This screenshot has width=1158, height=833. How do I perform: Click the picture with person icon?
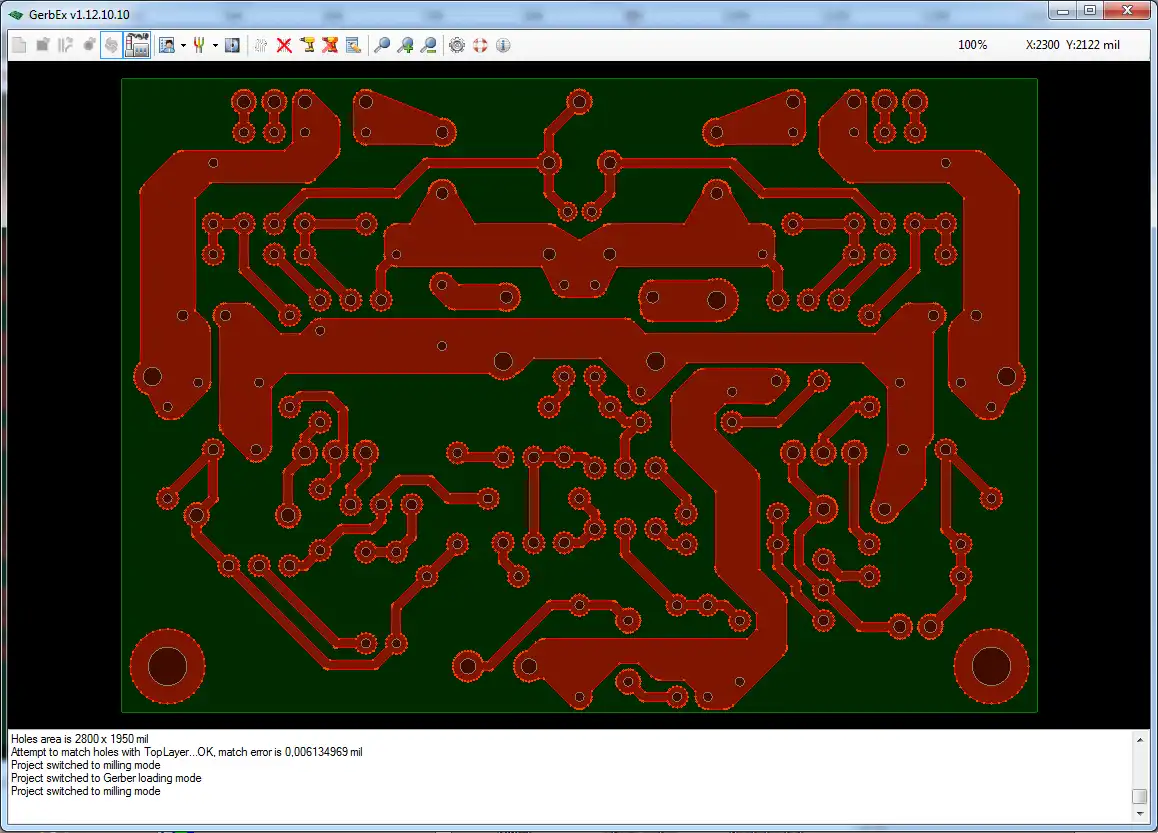(167, 45)
